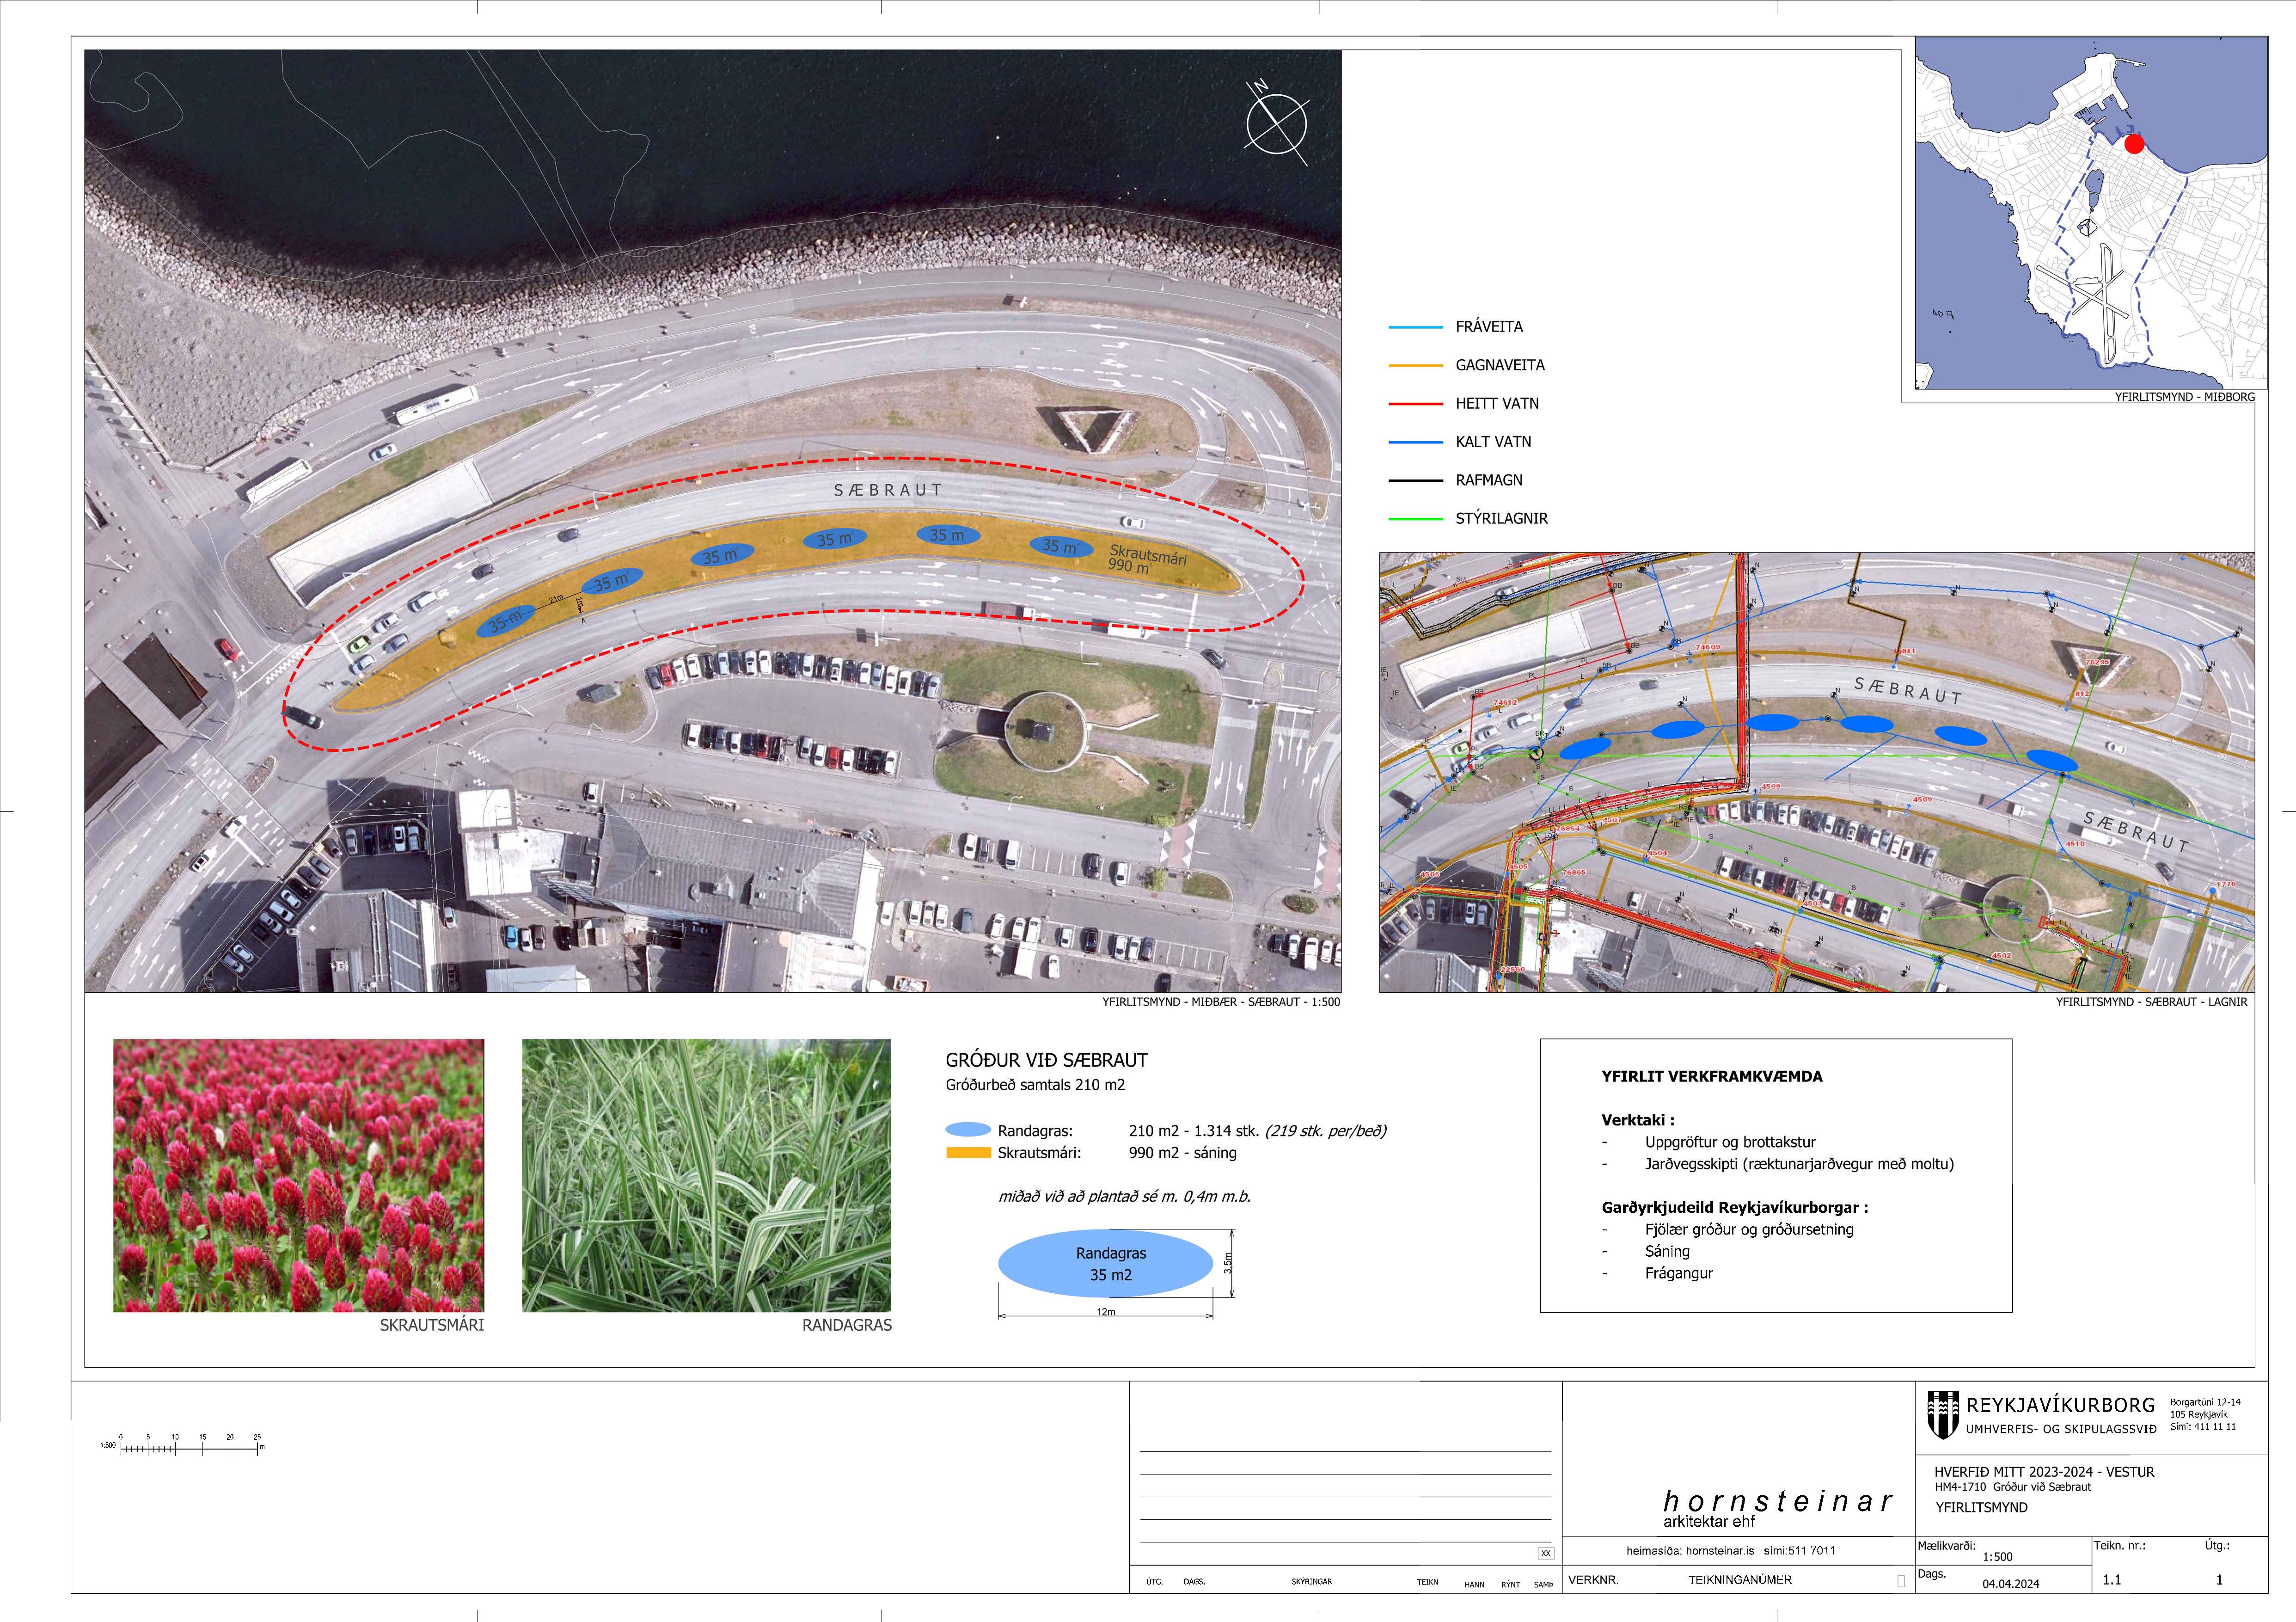Click the orange Skrautsmári legend swatch

(967, 1152)
